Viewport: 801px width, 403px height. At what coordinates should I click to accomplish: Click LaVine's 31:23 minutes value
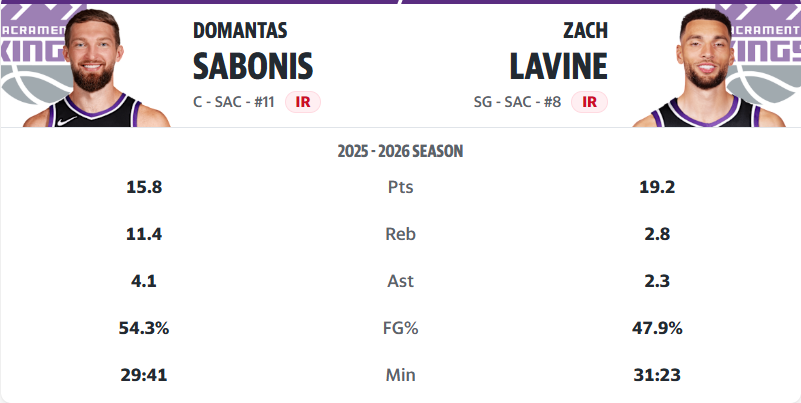[x=656, y=375]
